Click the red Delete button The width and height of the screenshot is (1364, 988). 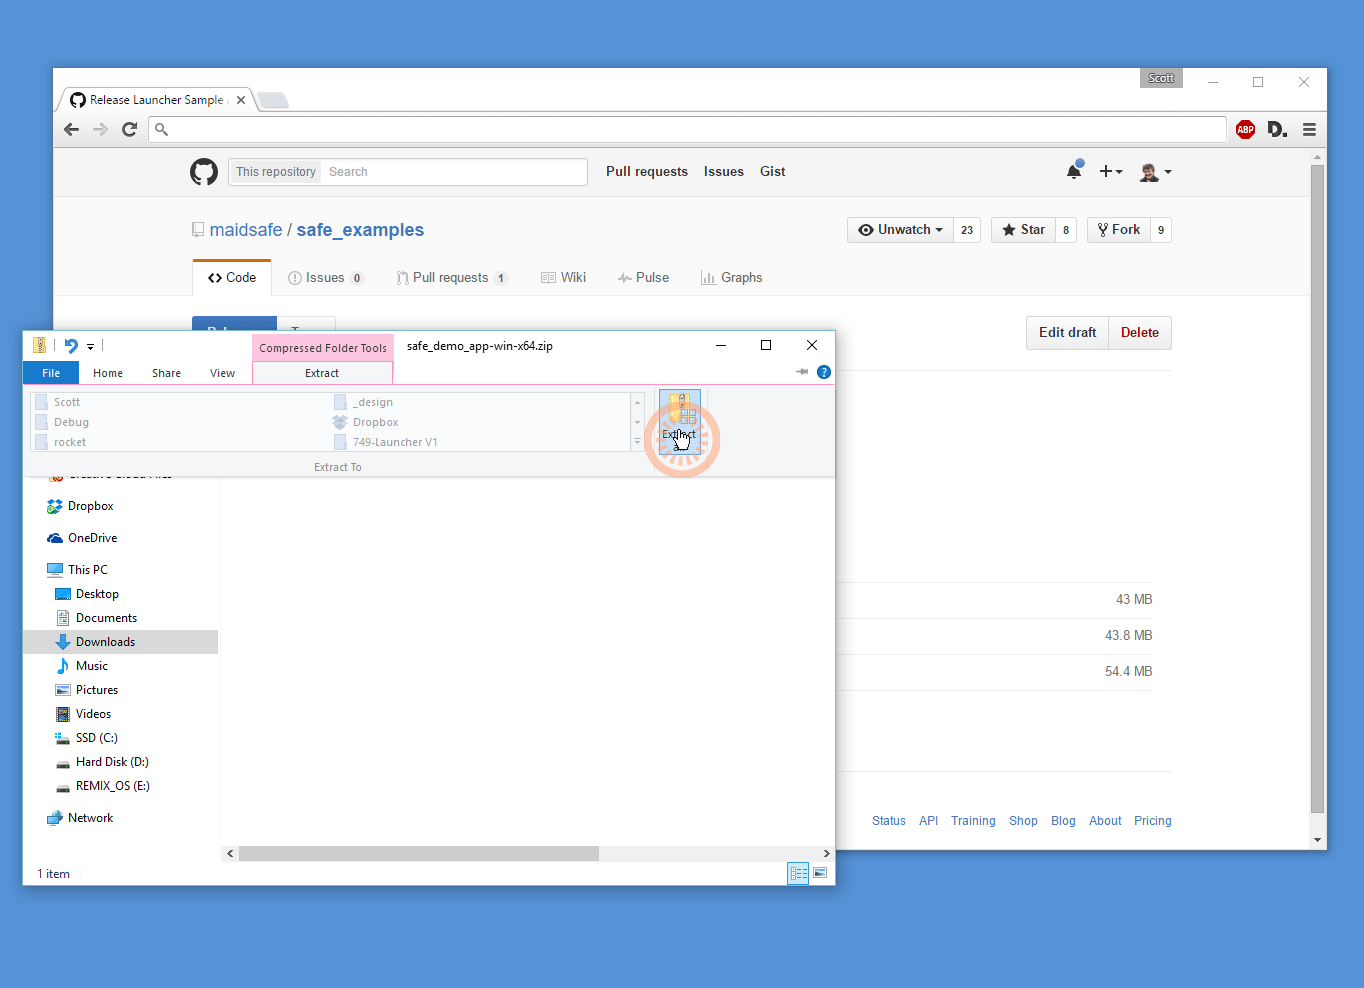[1140, 333]
